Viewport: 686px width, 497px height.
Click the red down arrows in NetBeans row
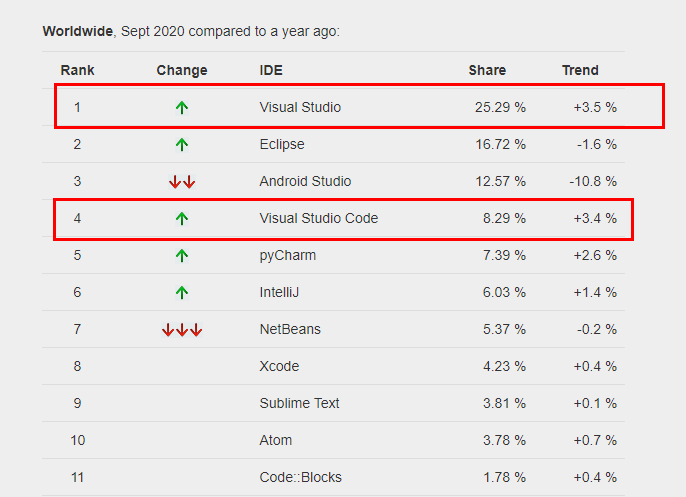pyautogui.click(x=182, y=329)
